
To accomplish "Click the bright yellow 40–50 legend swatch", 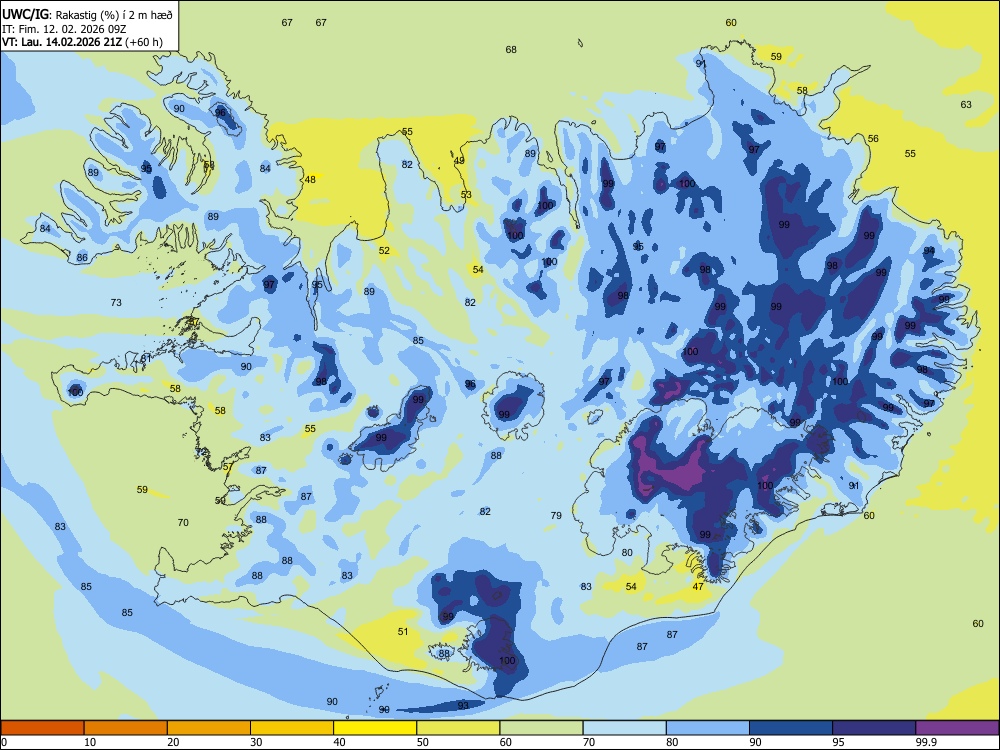I will (x=375, y=728).
